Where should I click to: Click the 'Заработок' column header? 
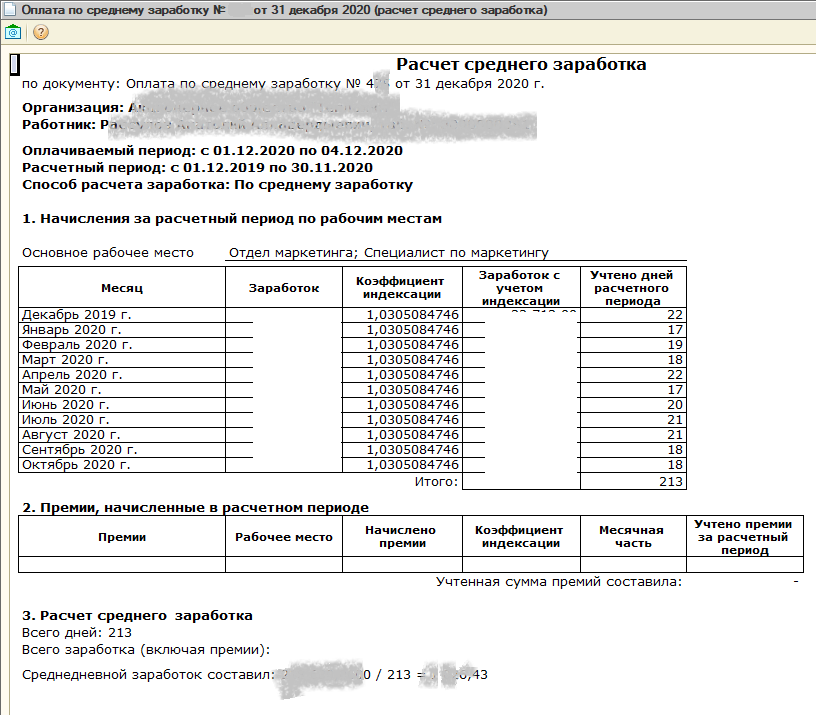coord(284,288)
